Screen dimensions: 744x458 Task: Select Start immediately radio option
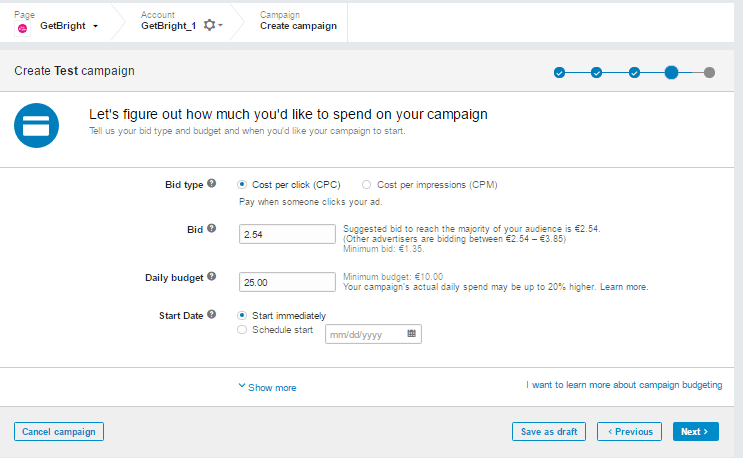coord(243,315)
